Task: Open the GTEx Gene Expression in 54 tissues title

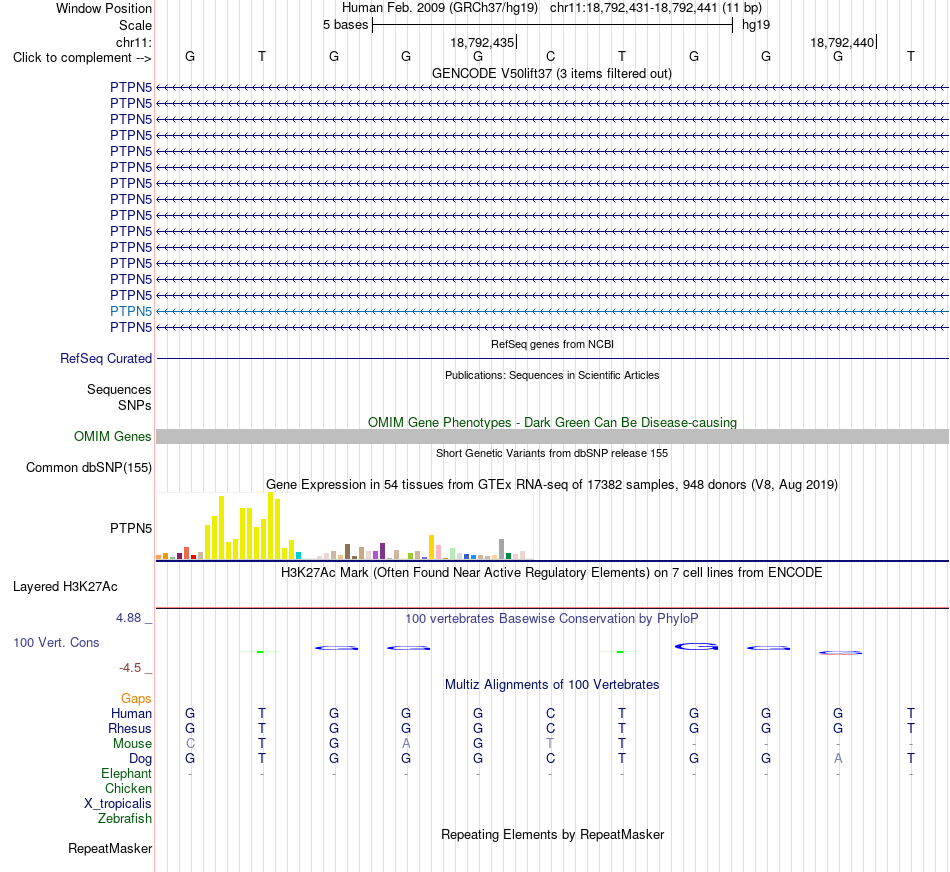Action: (x=552, y=485)
